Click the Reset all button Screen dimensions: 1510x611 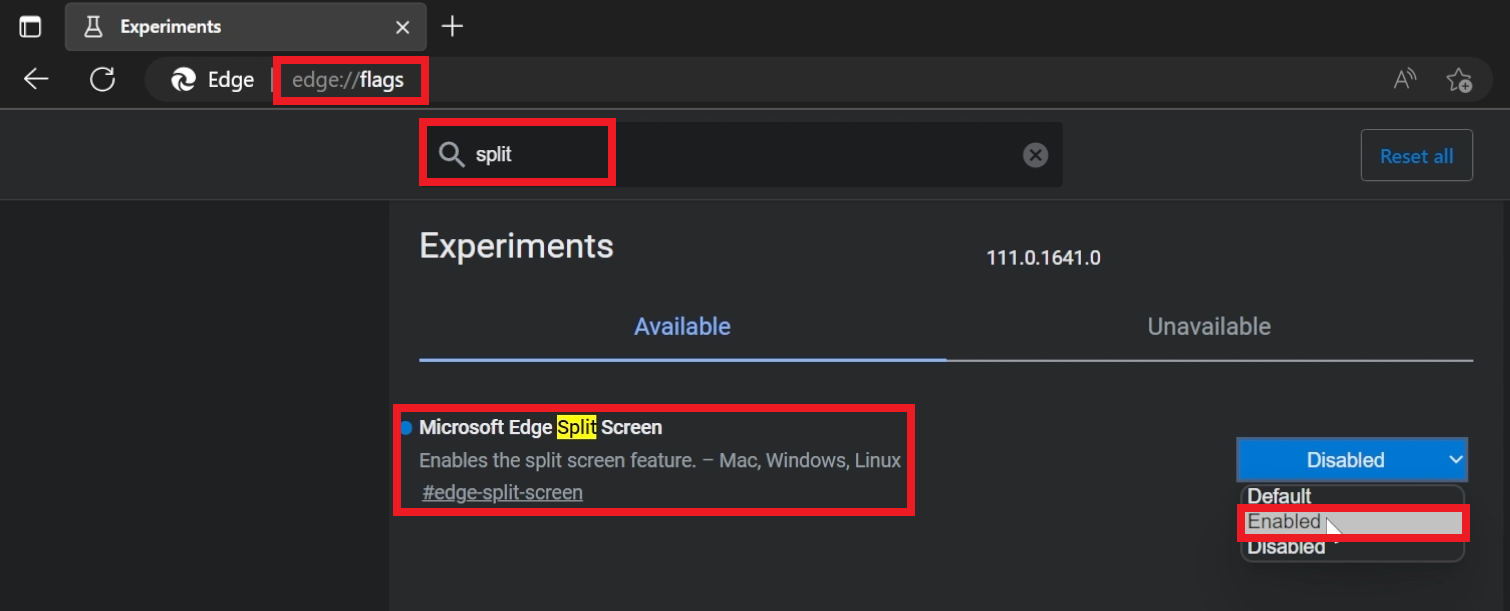pyautogui.click(x=1416, y=155)
